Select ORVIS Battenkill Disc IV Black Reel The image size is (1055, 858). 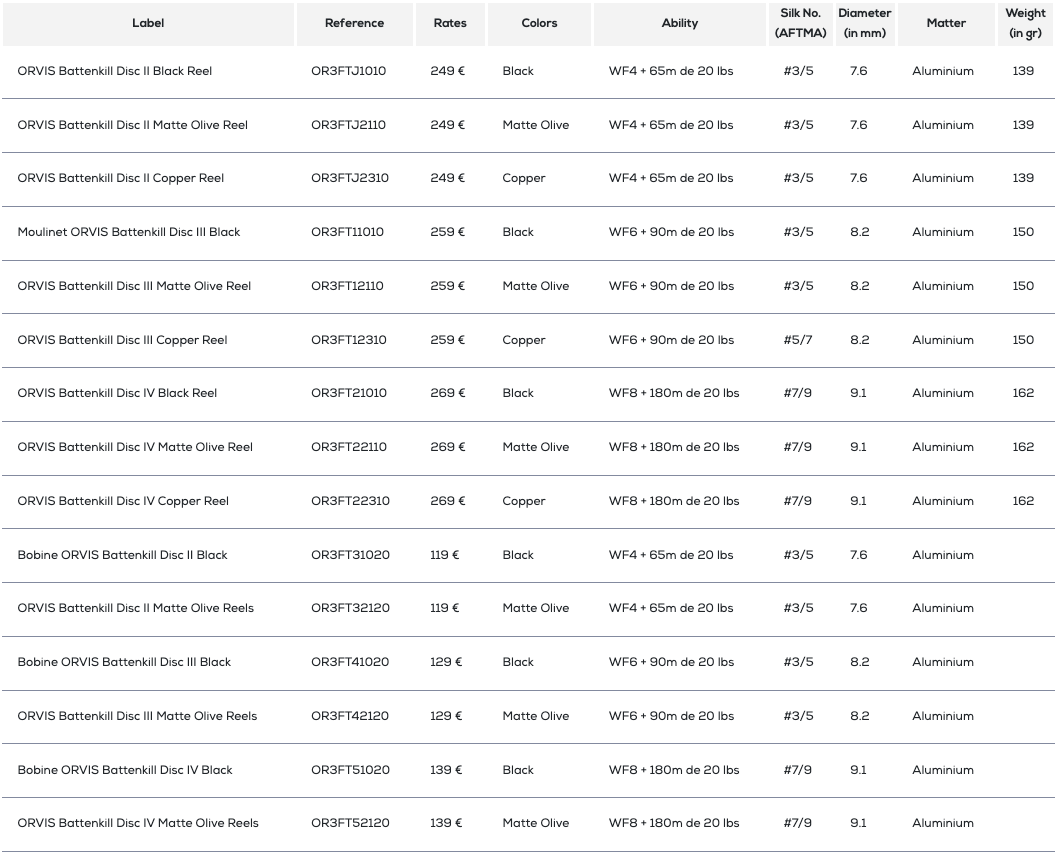[x=117, y=393]
